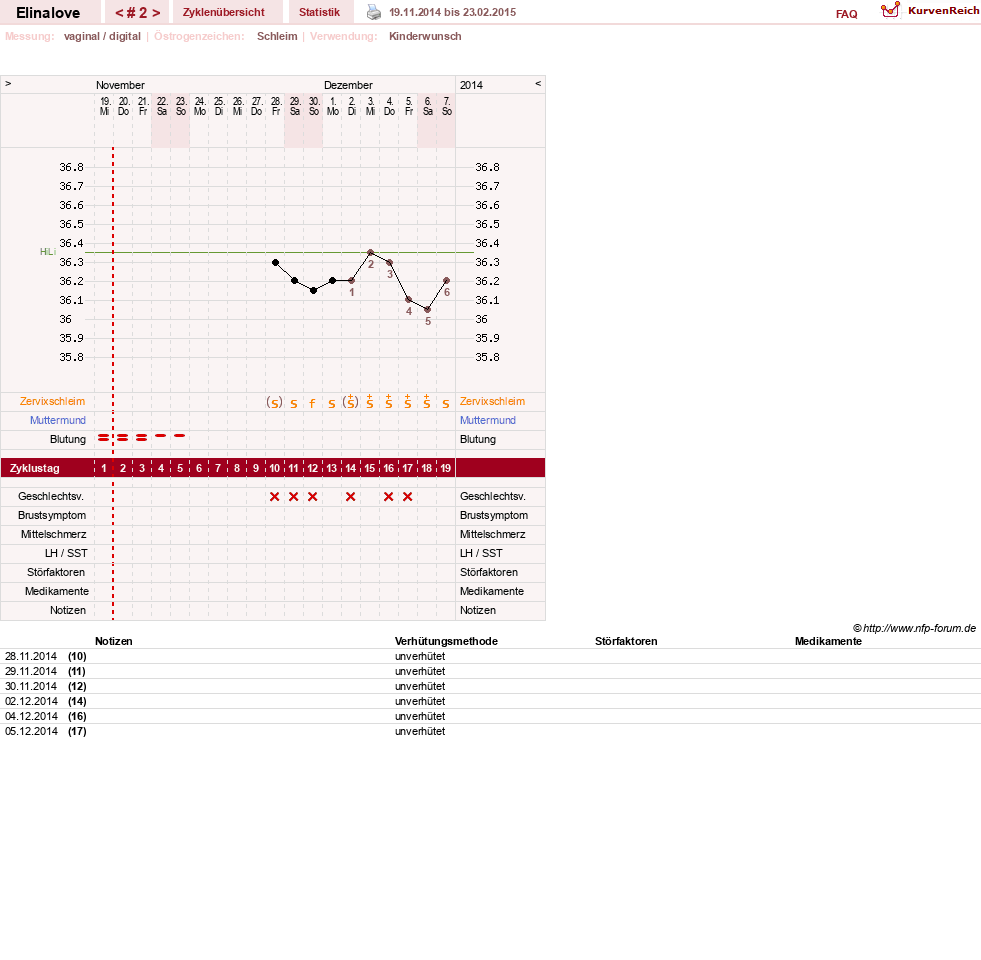Viewport: 981px width, 960px height.
Task: Click the (S+) mucus symbol on day 14
Action: [x=350, y=401]
